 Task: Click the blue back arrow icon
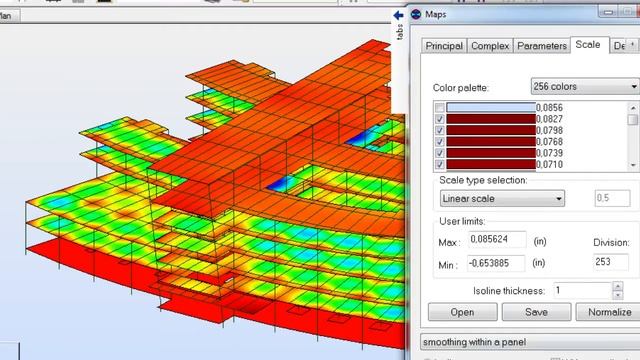pyautogui.click(x=398, y=16)
